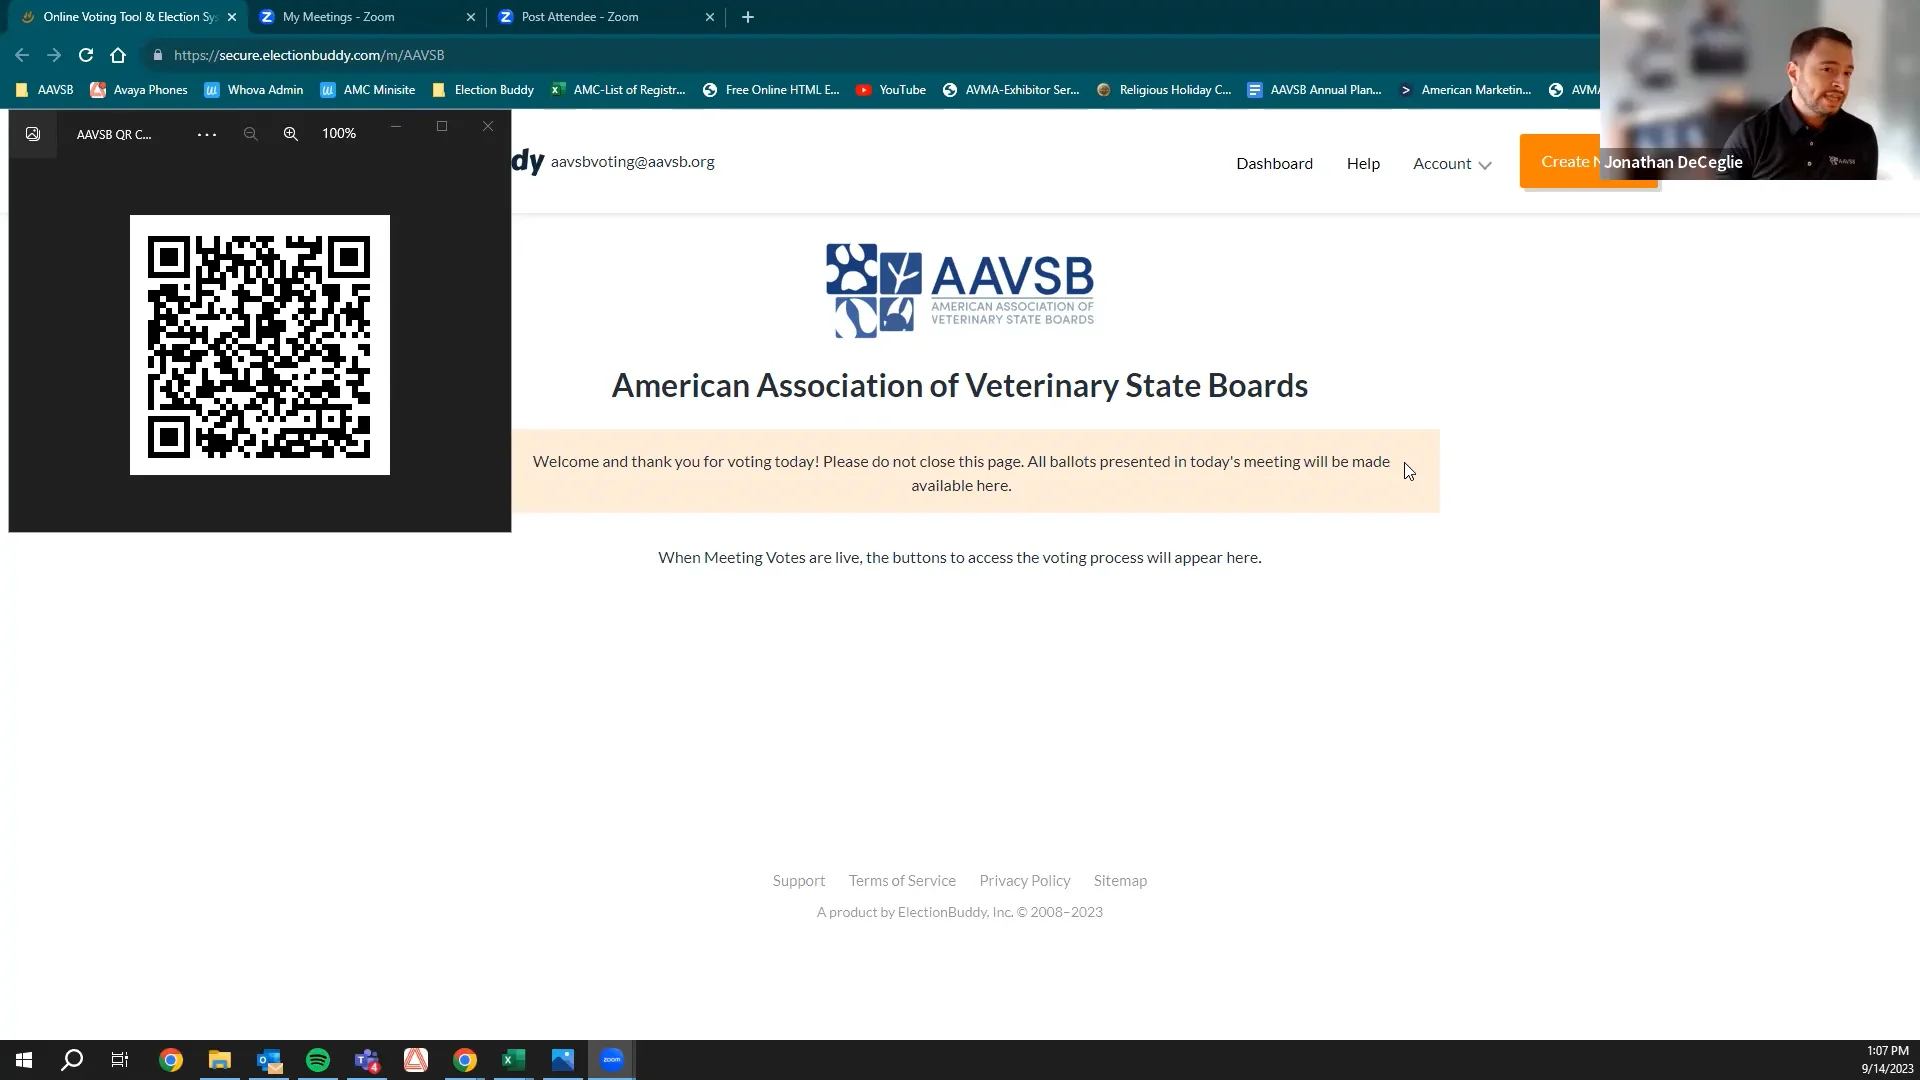Open the Account dropdown menu
The width and height of the screenshot is (1920, 1080).
(x=1451, y=163)
